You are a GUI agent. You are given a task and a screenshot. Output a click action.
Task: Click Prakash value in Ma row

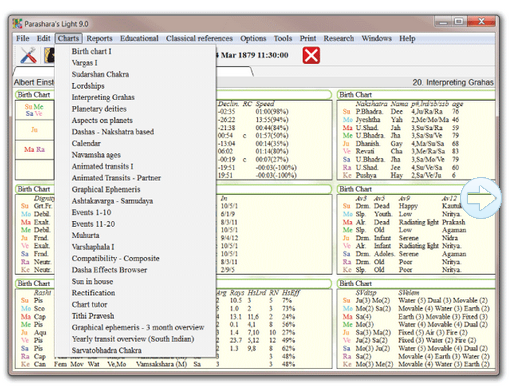[453, 222]
